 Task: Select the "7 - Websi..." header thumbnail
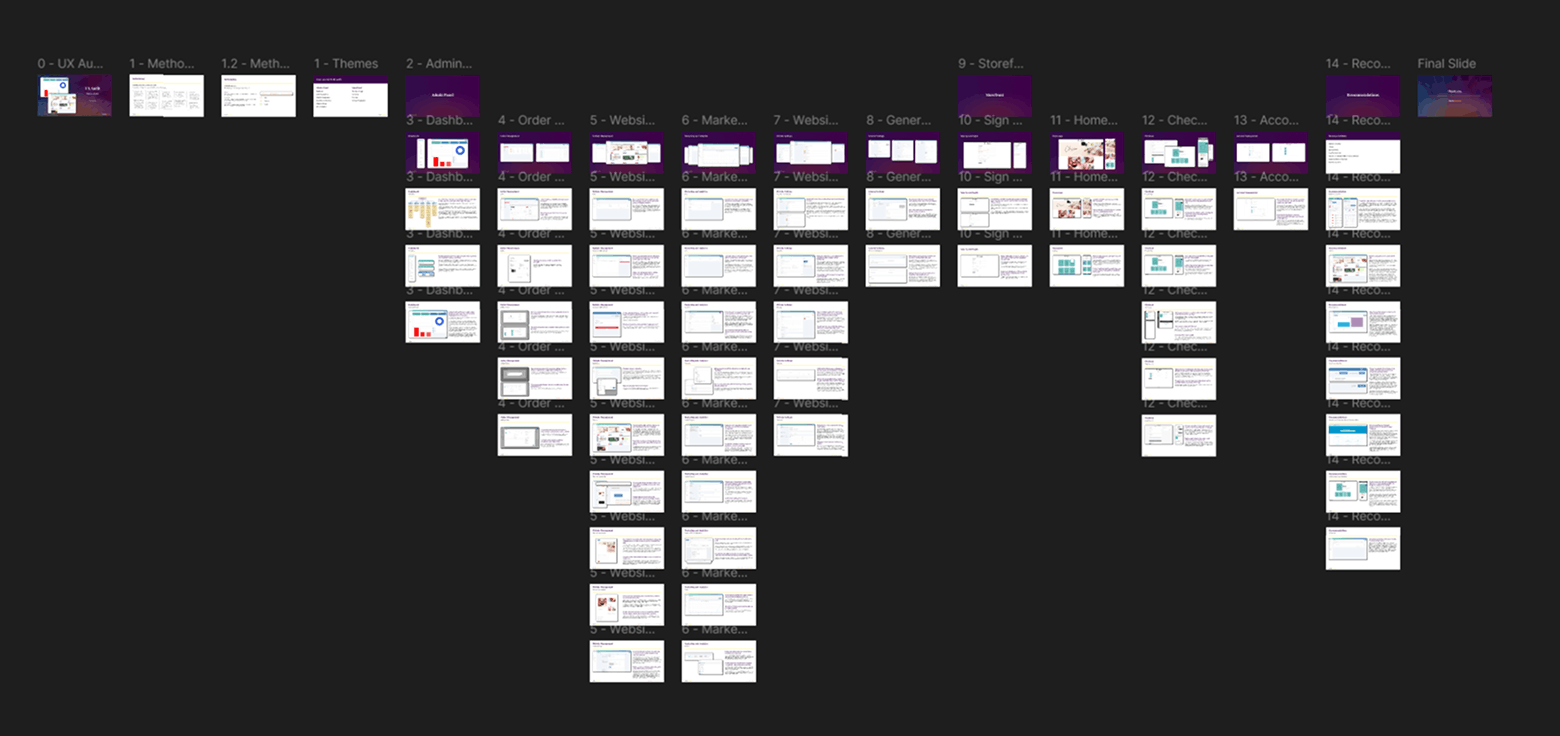point(810,152)
